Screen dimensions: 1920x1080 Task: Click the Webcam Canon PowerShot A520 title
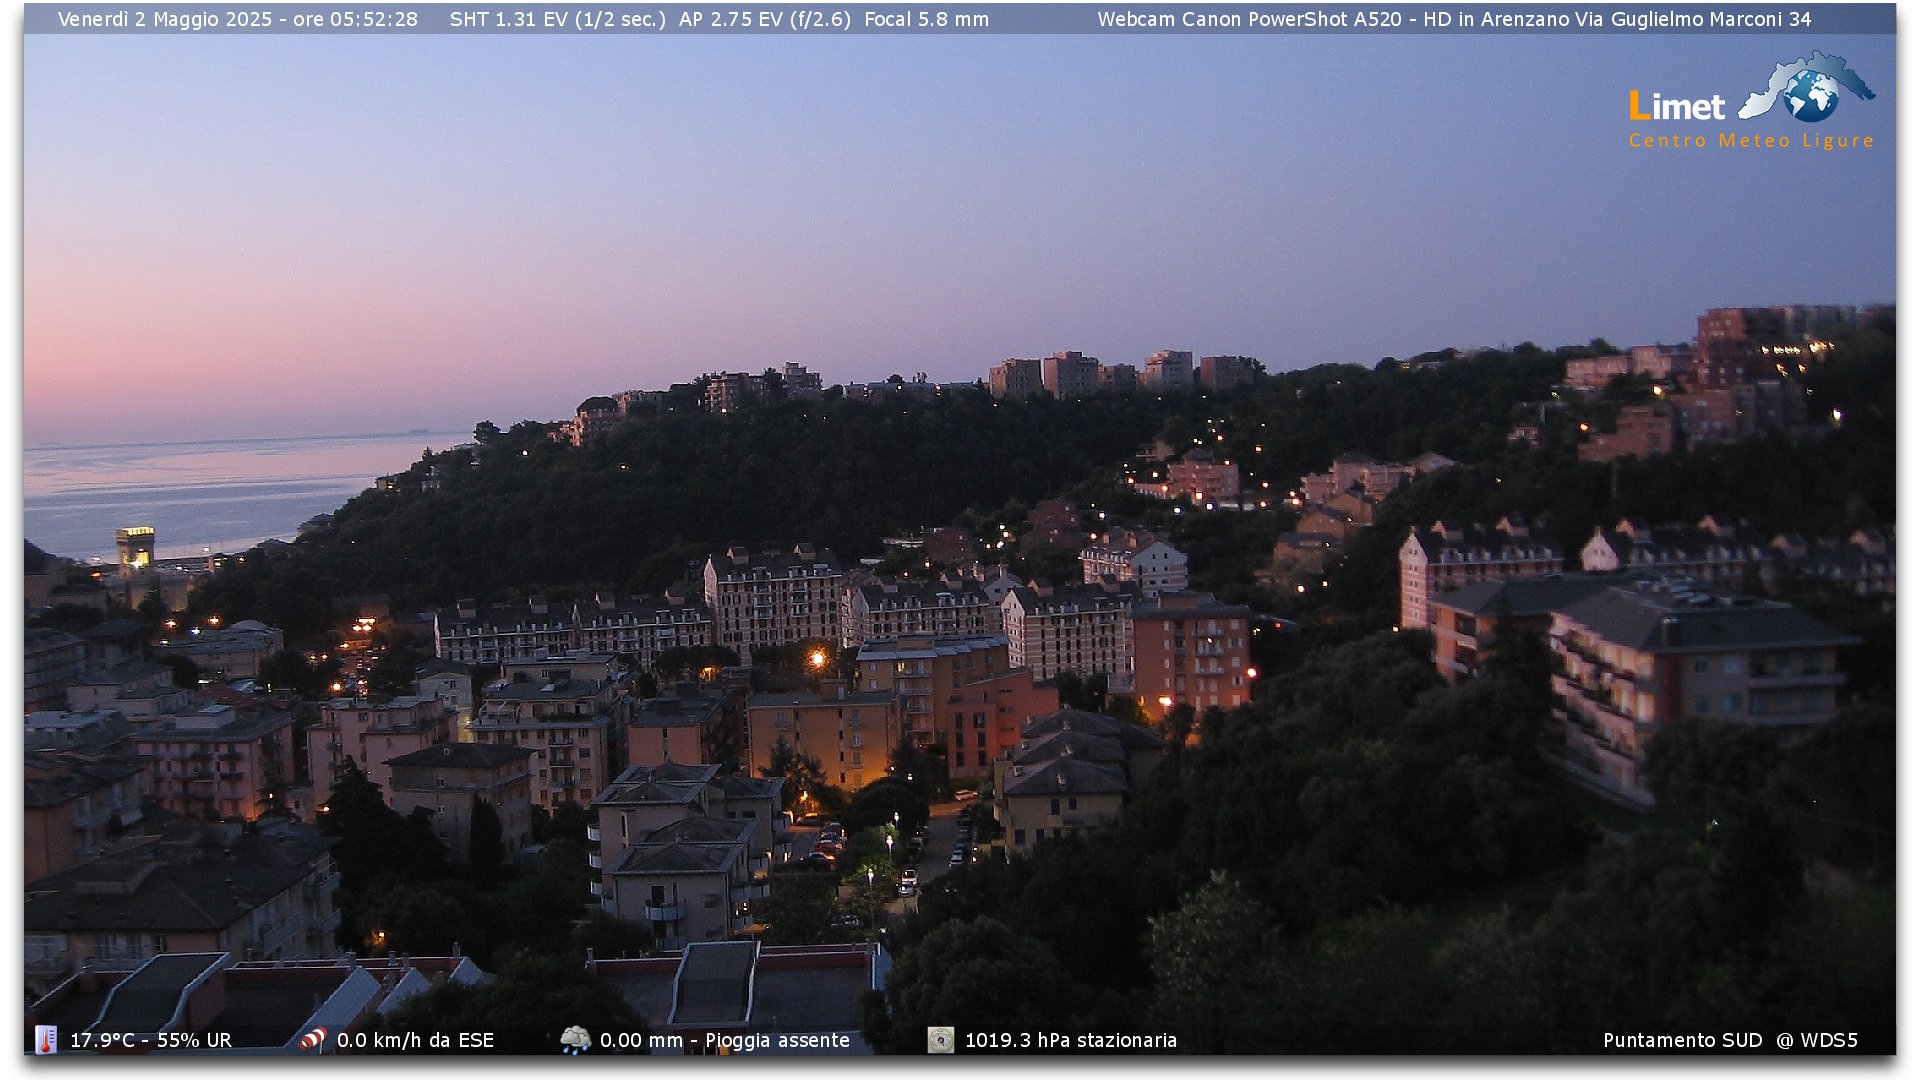1250,19
